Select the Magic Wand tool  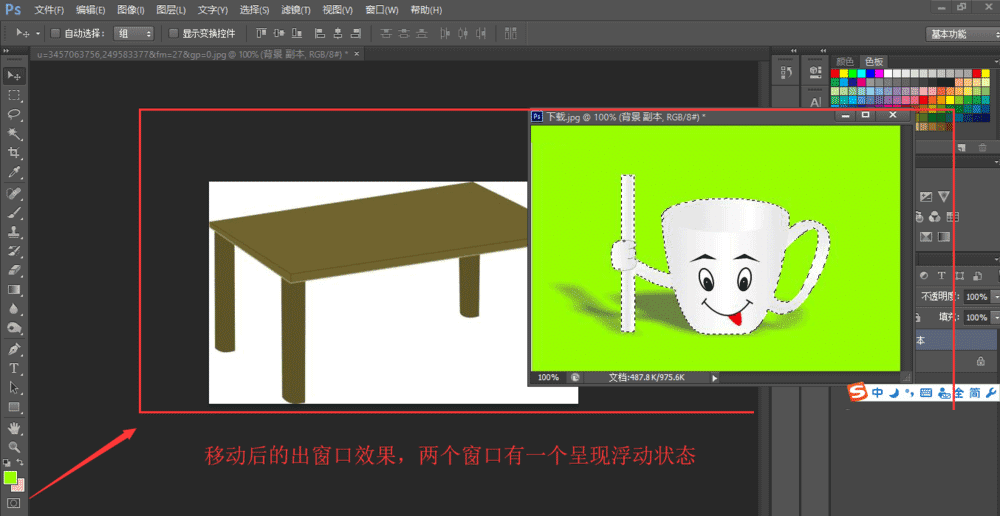coord(14,133)
